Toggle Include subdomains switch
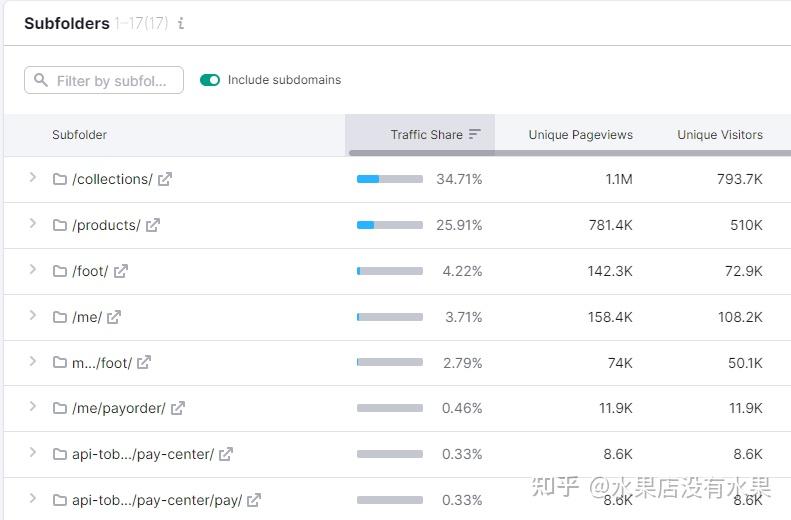Viewport: 791px width, 520px height. click(210, 80)
